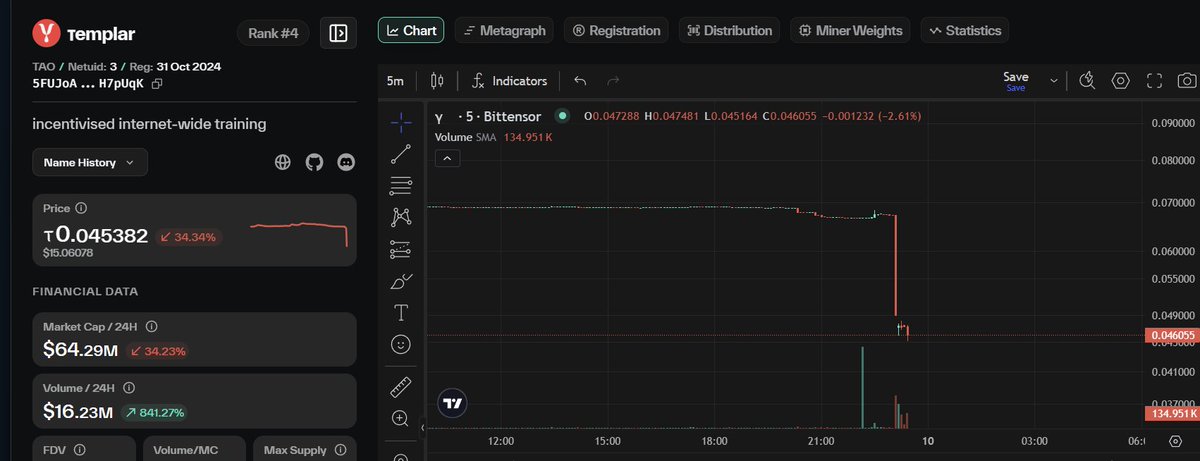The width and height of the screenshot is (1200, 461).
Task: Click the FINANCIAL DATA heading
Action: [85, 291]
